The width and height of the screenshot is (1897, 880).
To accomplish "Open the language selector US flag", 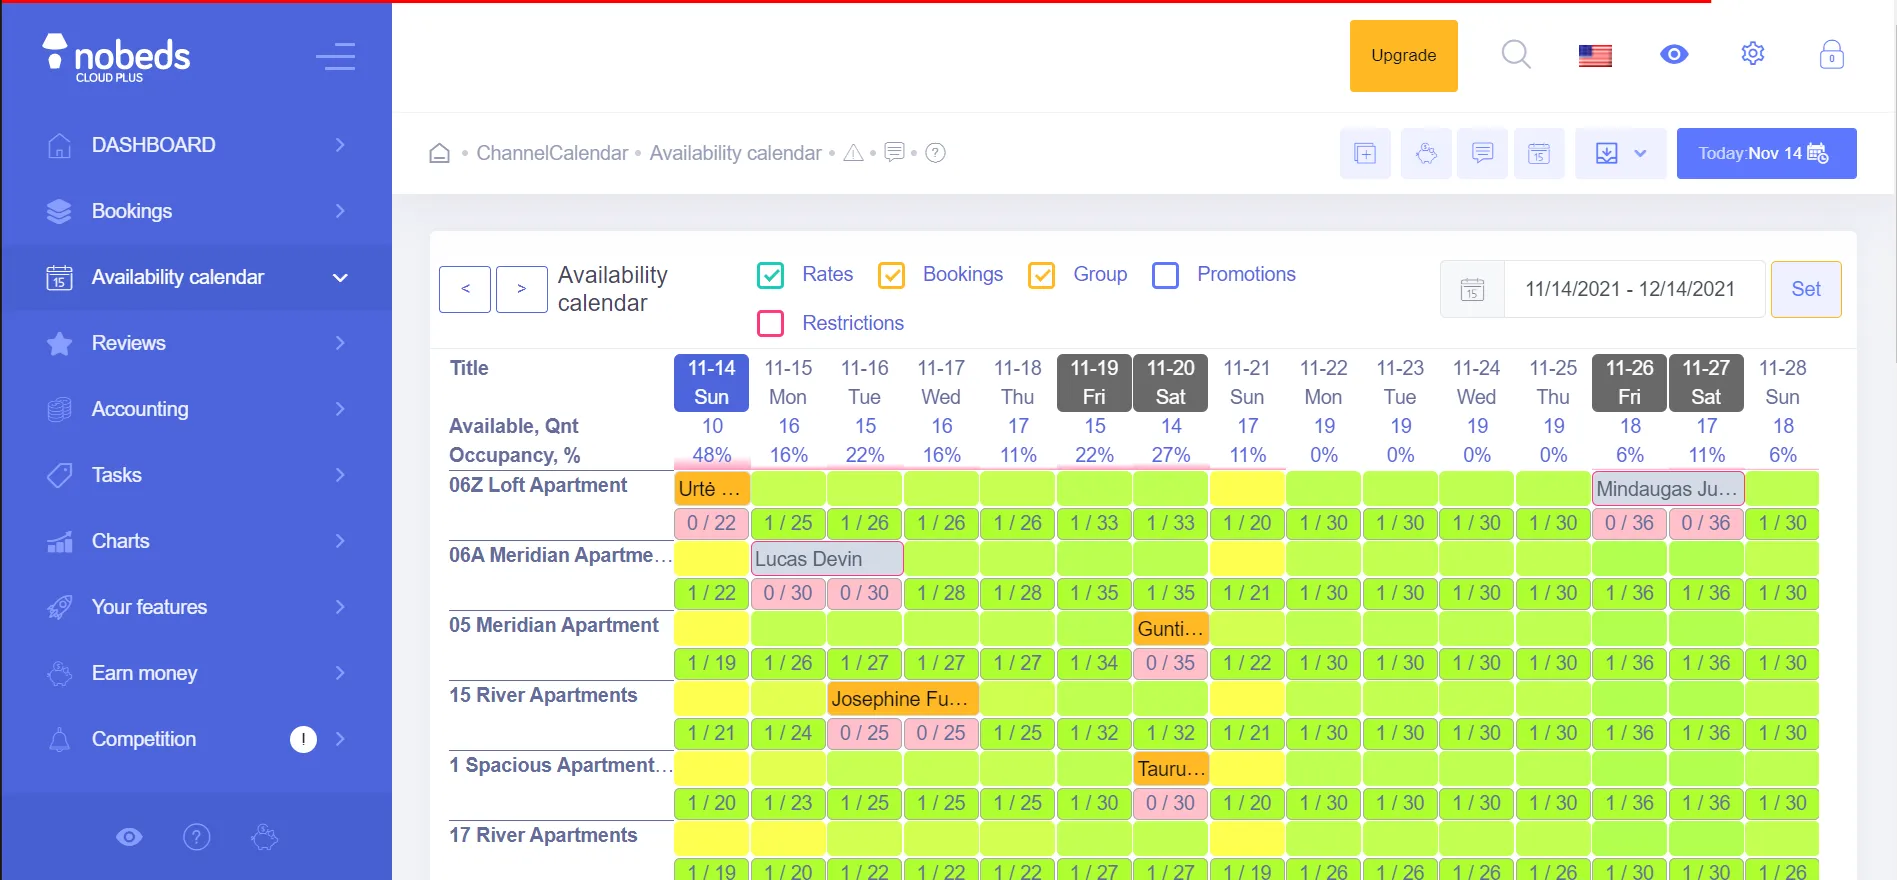I will 1595,56.
